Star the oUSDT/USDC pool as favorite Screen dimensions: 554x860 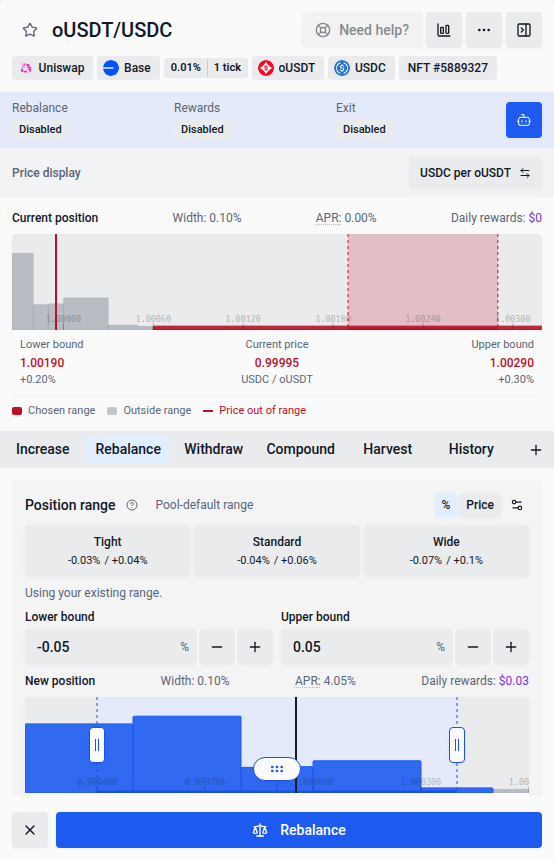[x=30, y=30]
